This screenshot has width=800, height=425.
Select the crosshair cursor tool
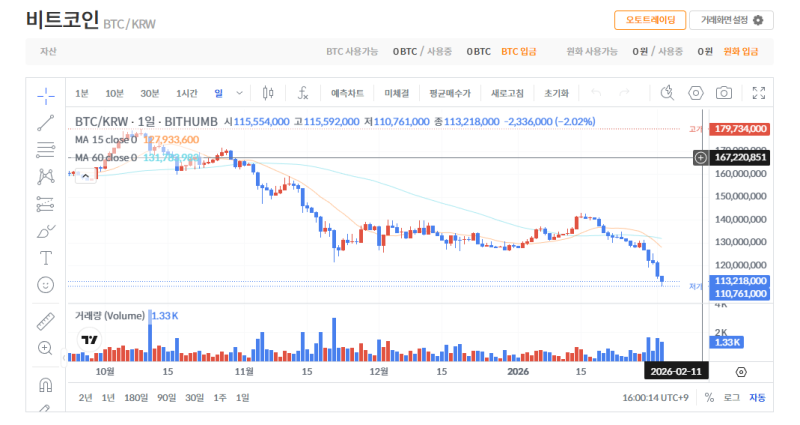click(45, 95)
